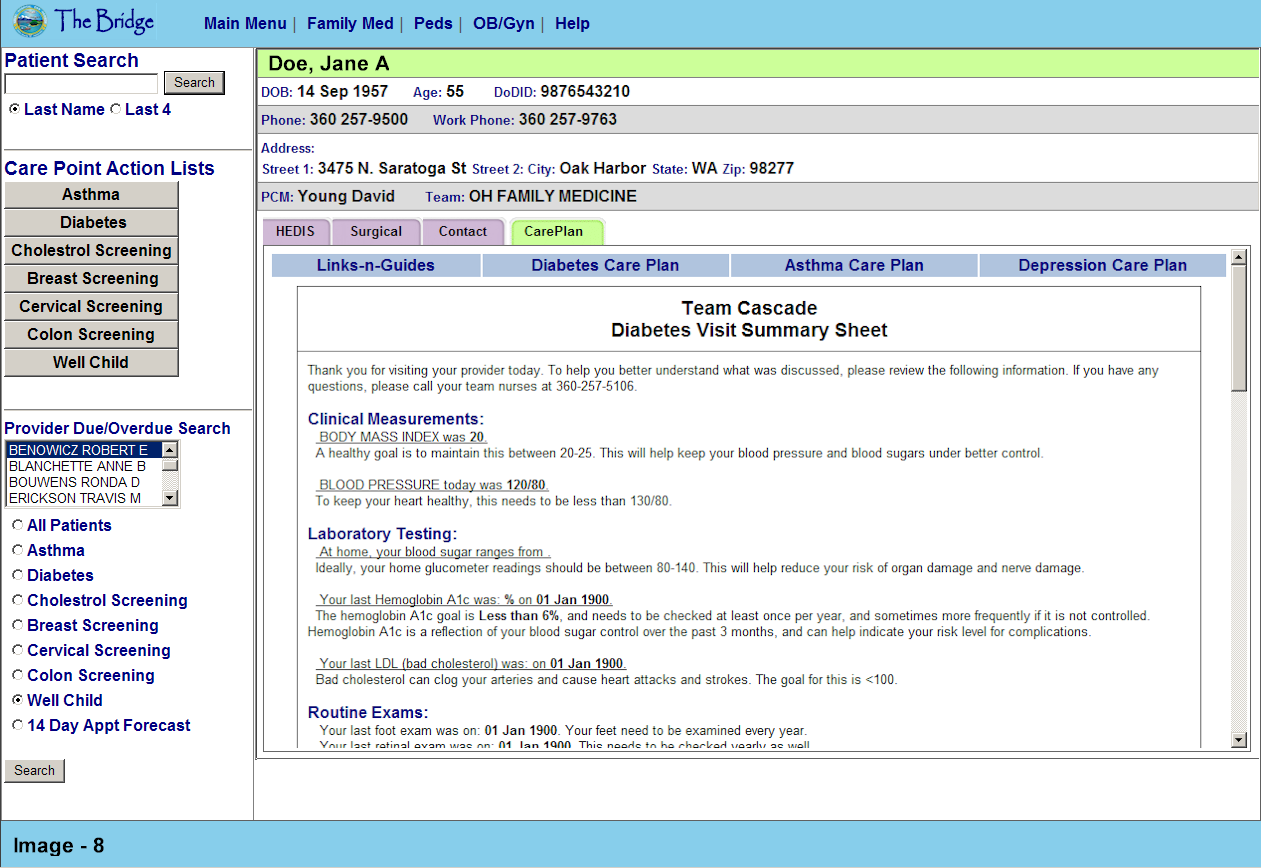Click the BLOOD PRESSURE today line
Viewport: 1261px width, 868px height.
point(434,485)
